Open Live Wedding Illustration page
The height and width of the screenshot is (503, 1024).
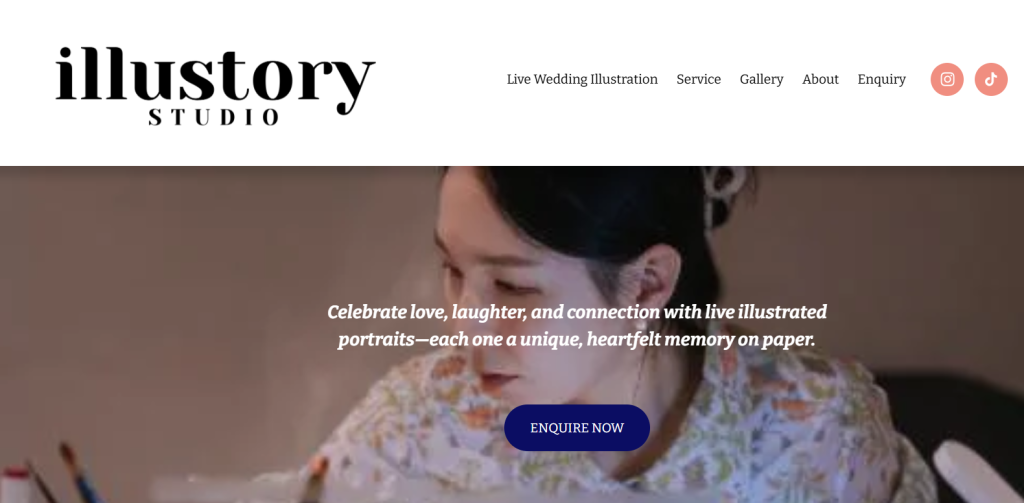(x=582, y=80)
